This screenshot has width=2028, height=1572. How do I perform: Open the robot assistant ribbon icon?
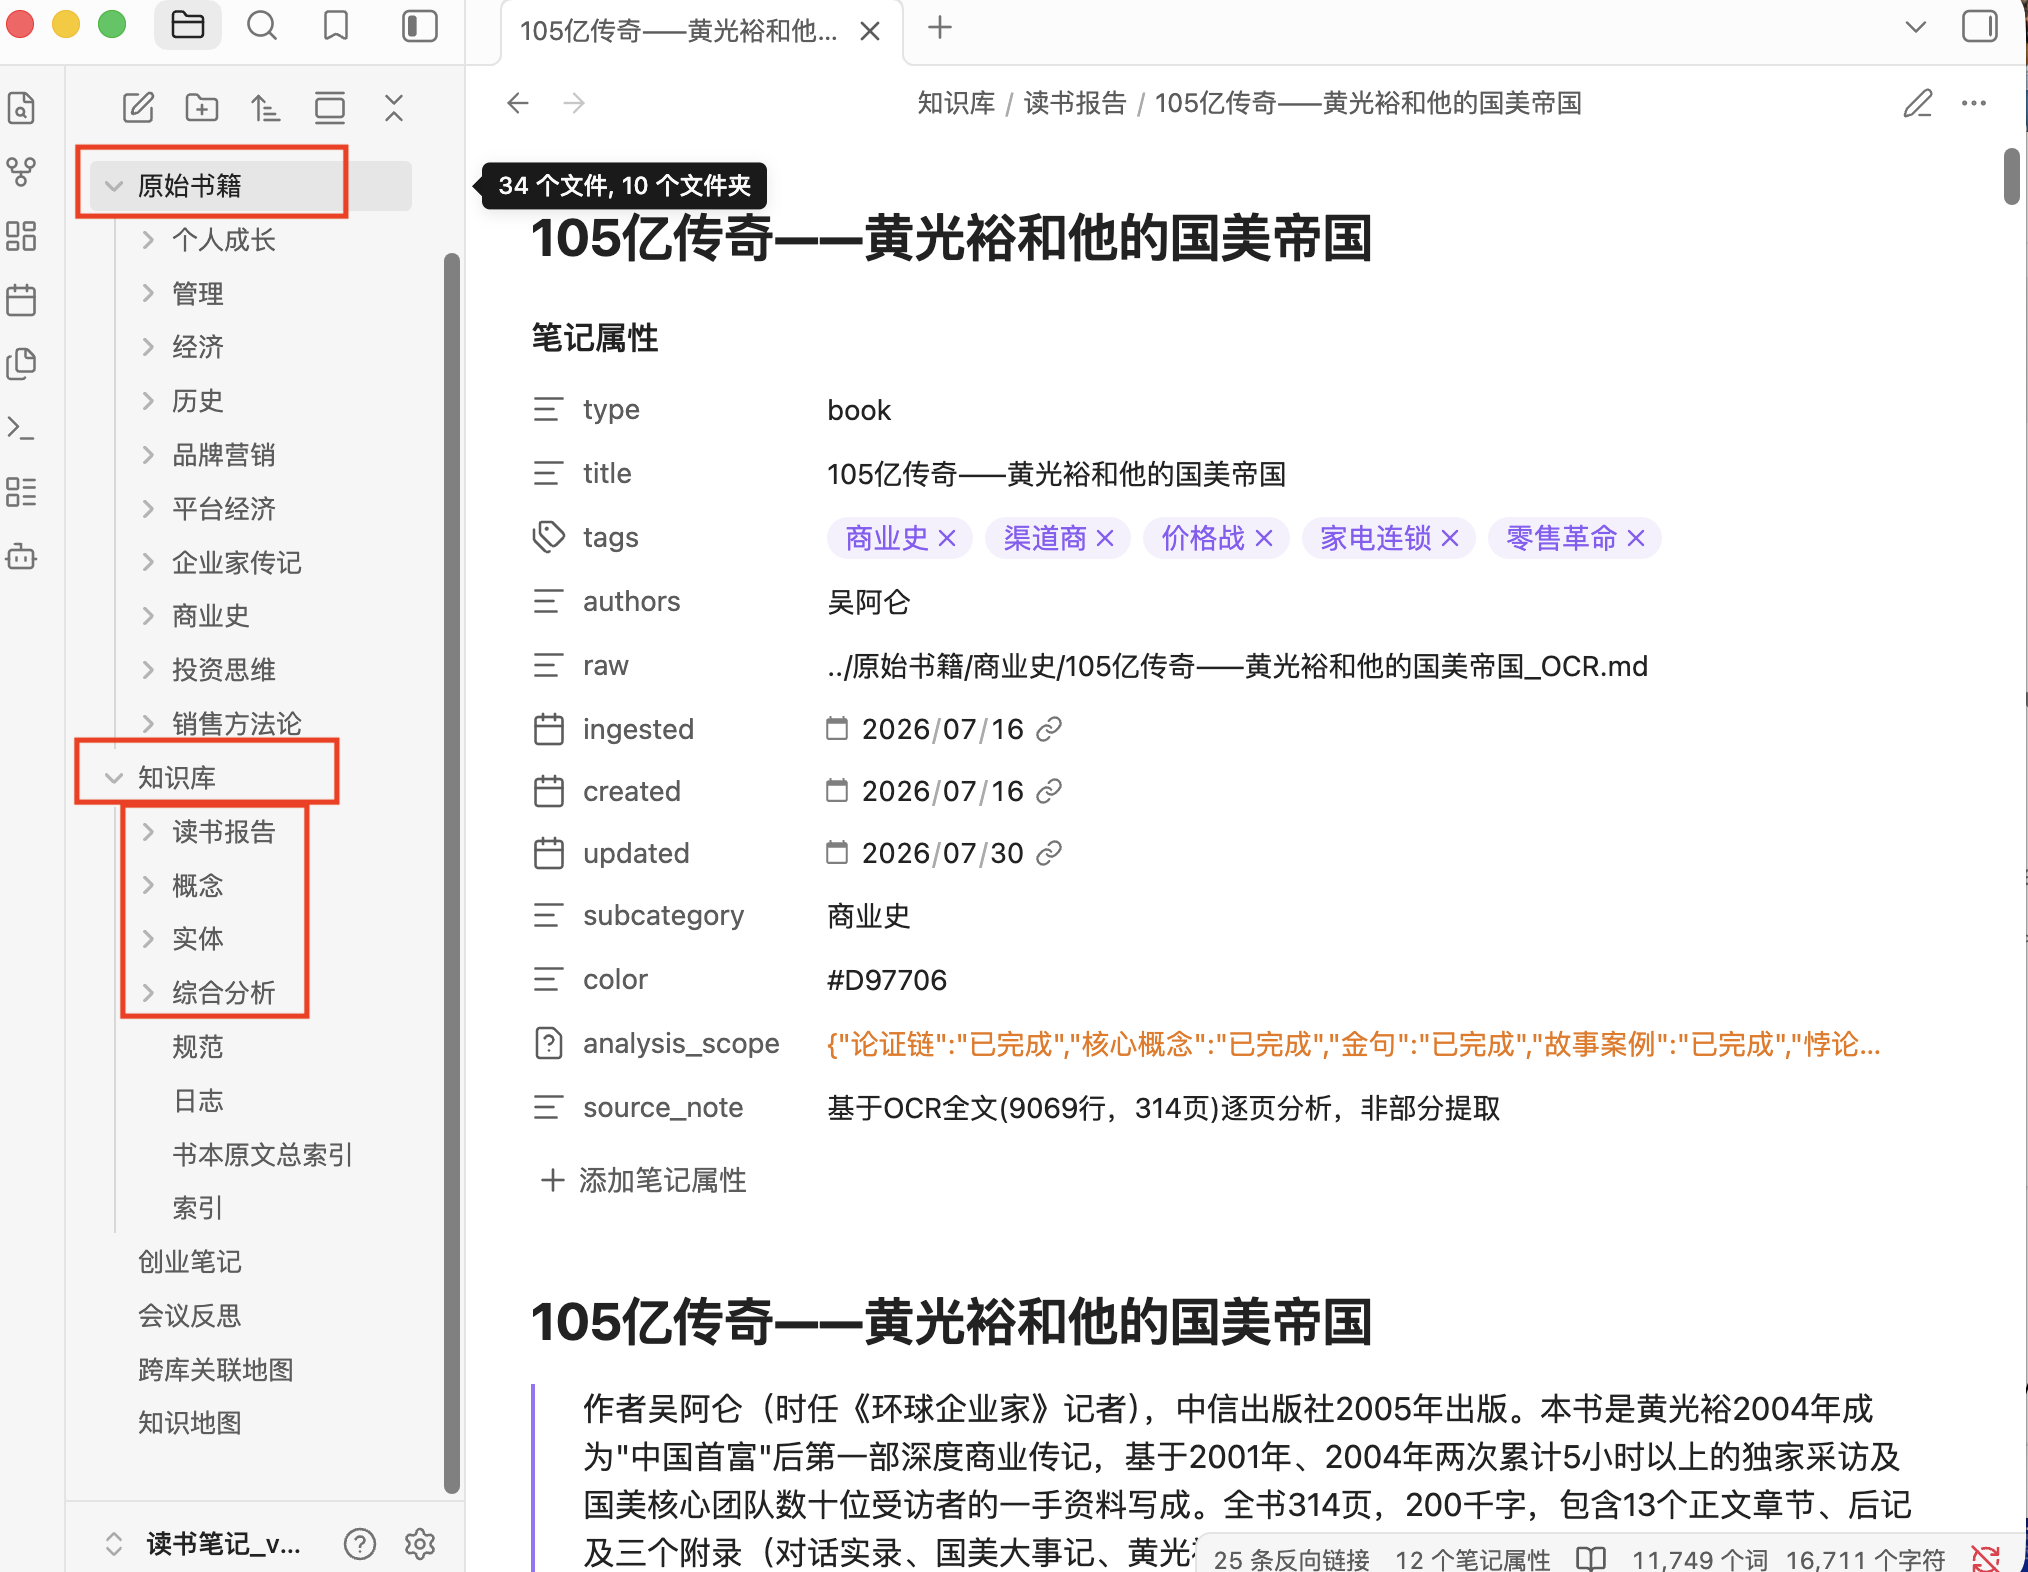(21, 556)
